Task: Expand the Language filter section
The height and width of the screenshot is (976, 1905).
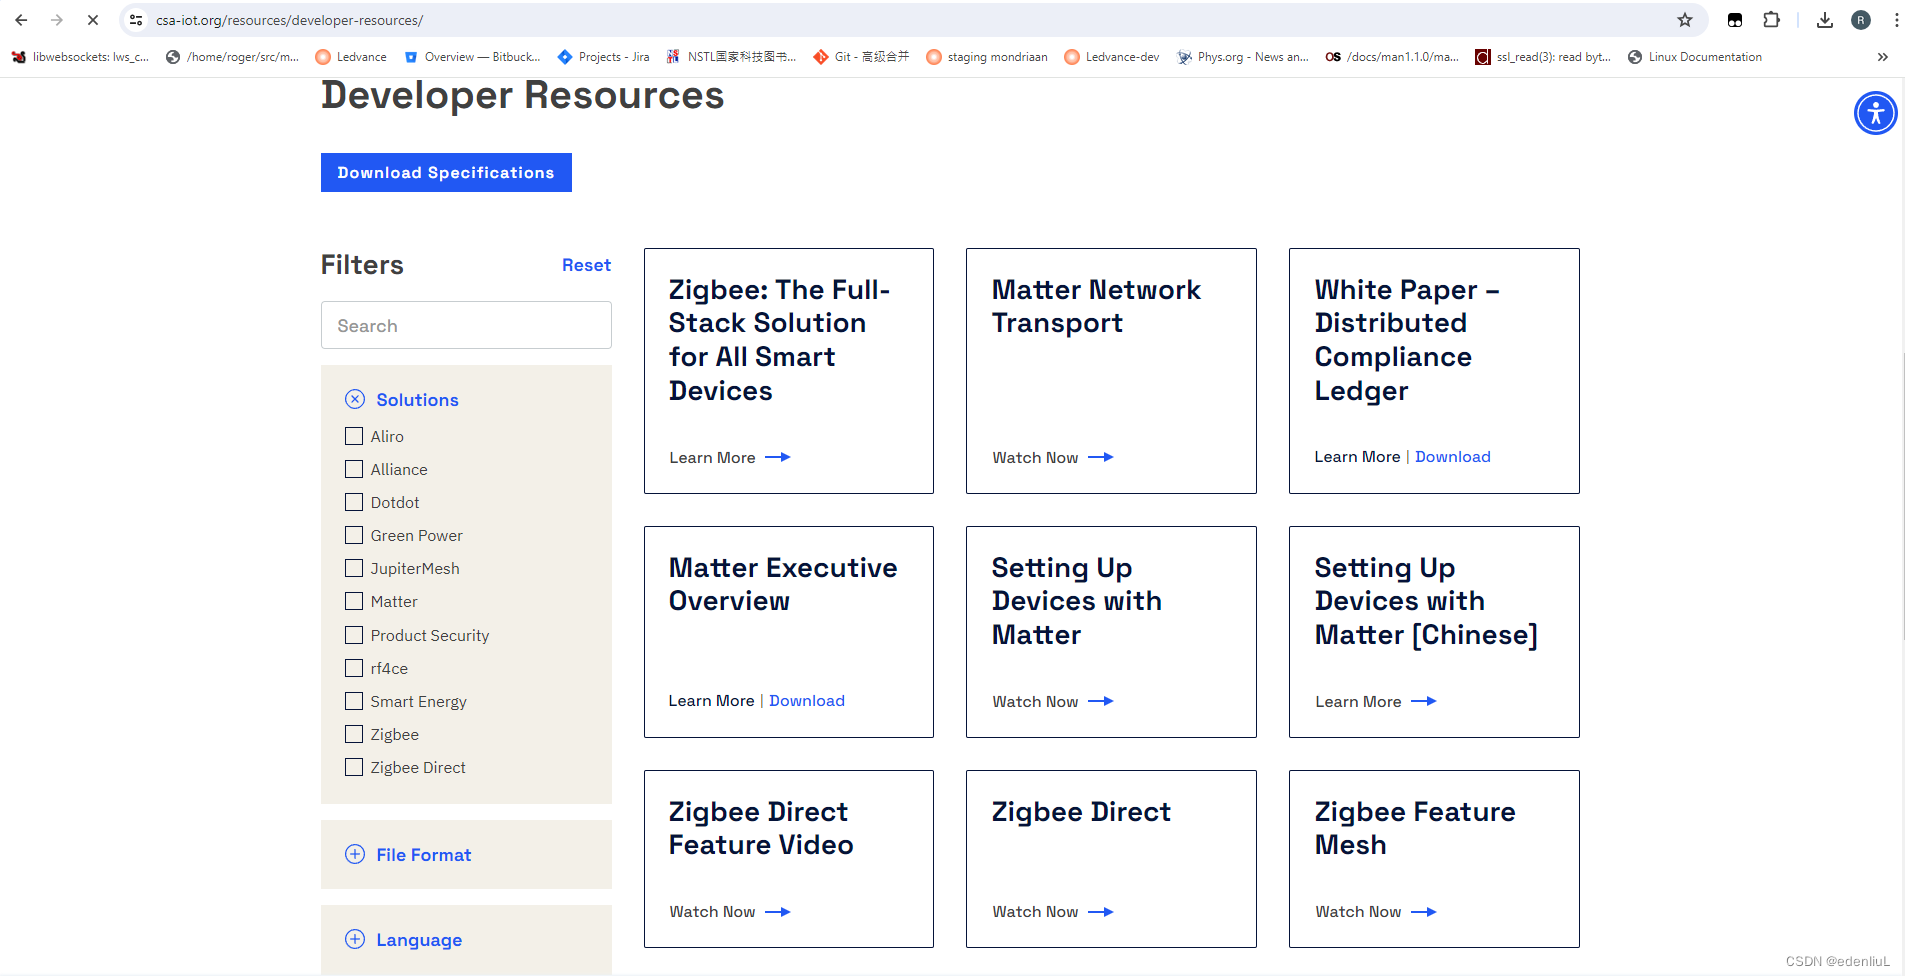Action: pos(355,939)
